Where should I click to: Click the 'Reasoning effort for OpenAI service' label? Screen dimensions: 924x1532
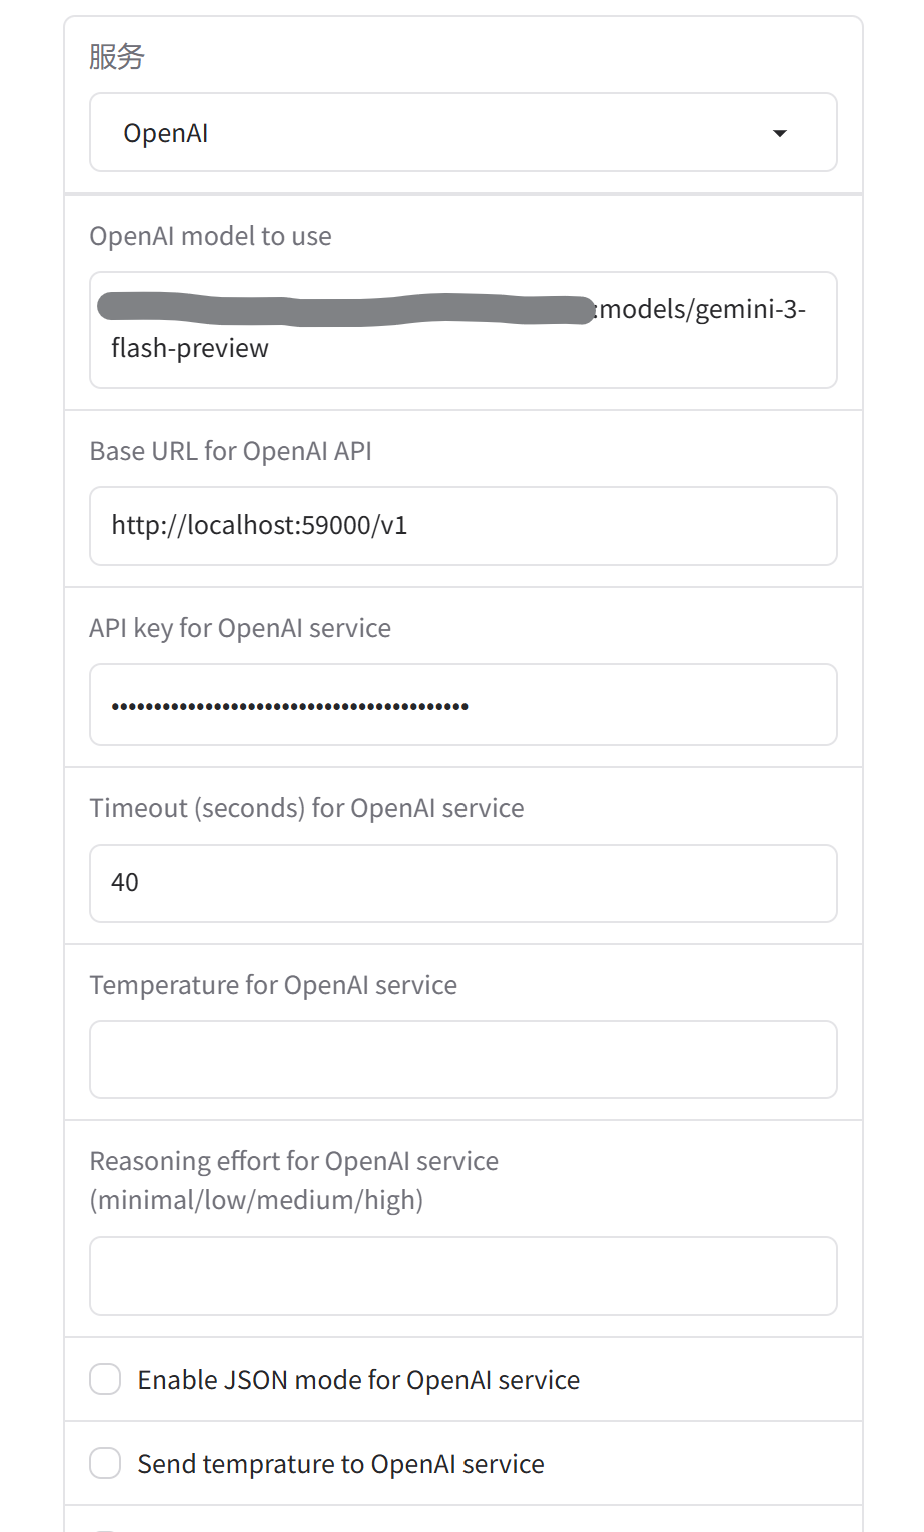[294, 1161]
